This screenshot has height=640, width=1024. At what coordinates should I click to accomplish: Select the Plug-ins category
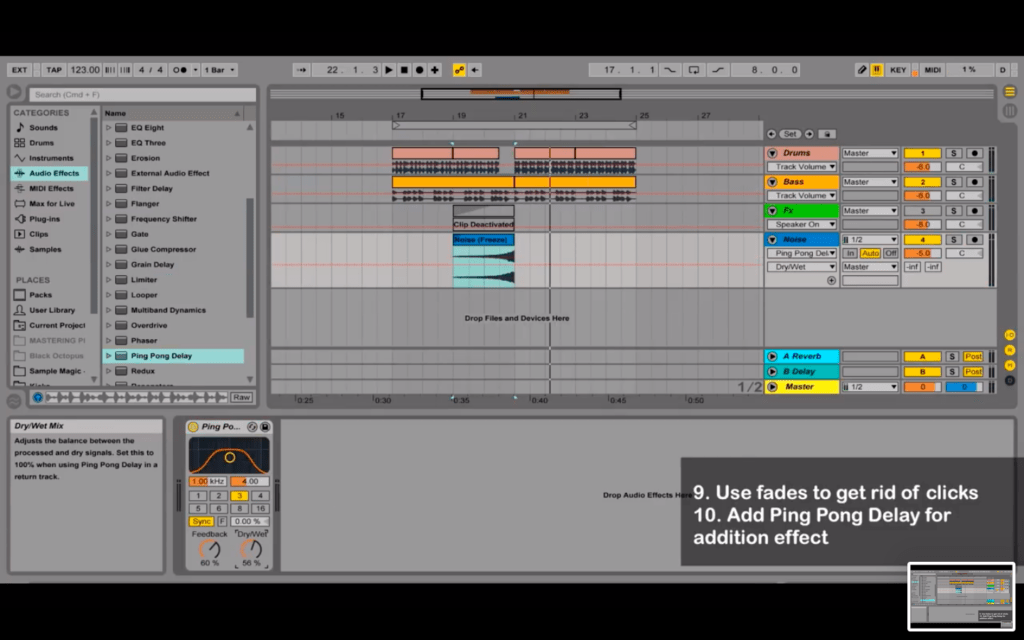tap(44, 219)
